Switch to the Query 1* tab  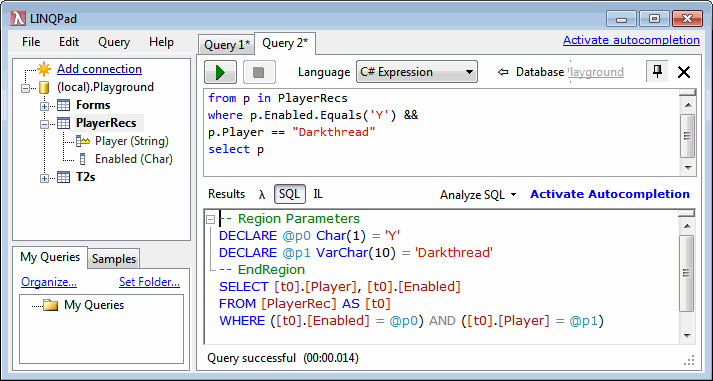226,45
